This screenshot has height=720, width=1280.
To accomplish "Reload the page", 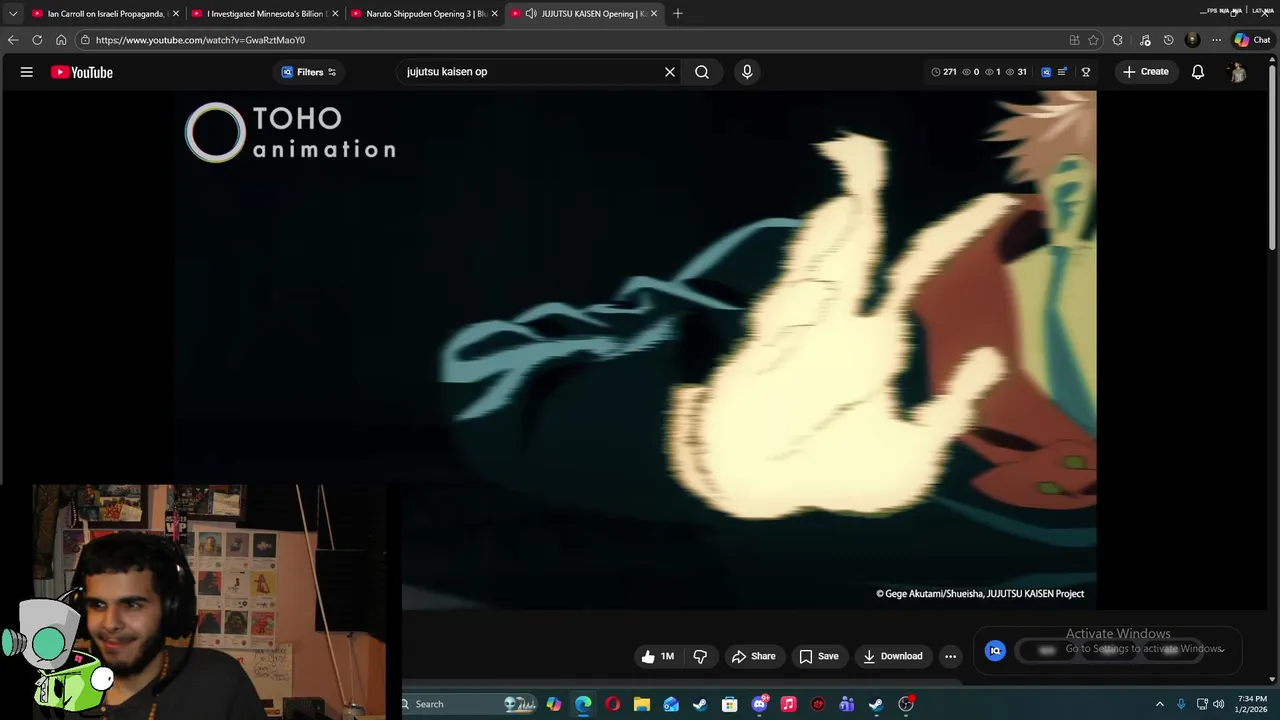I will (x=37, y=40).
